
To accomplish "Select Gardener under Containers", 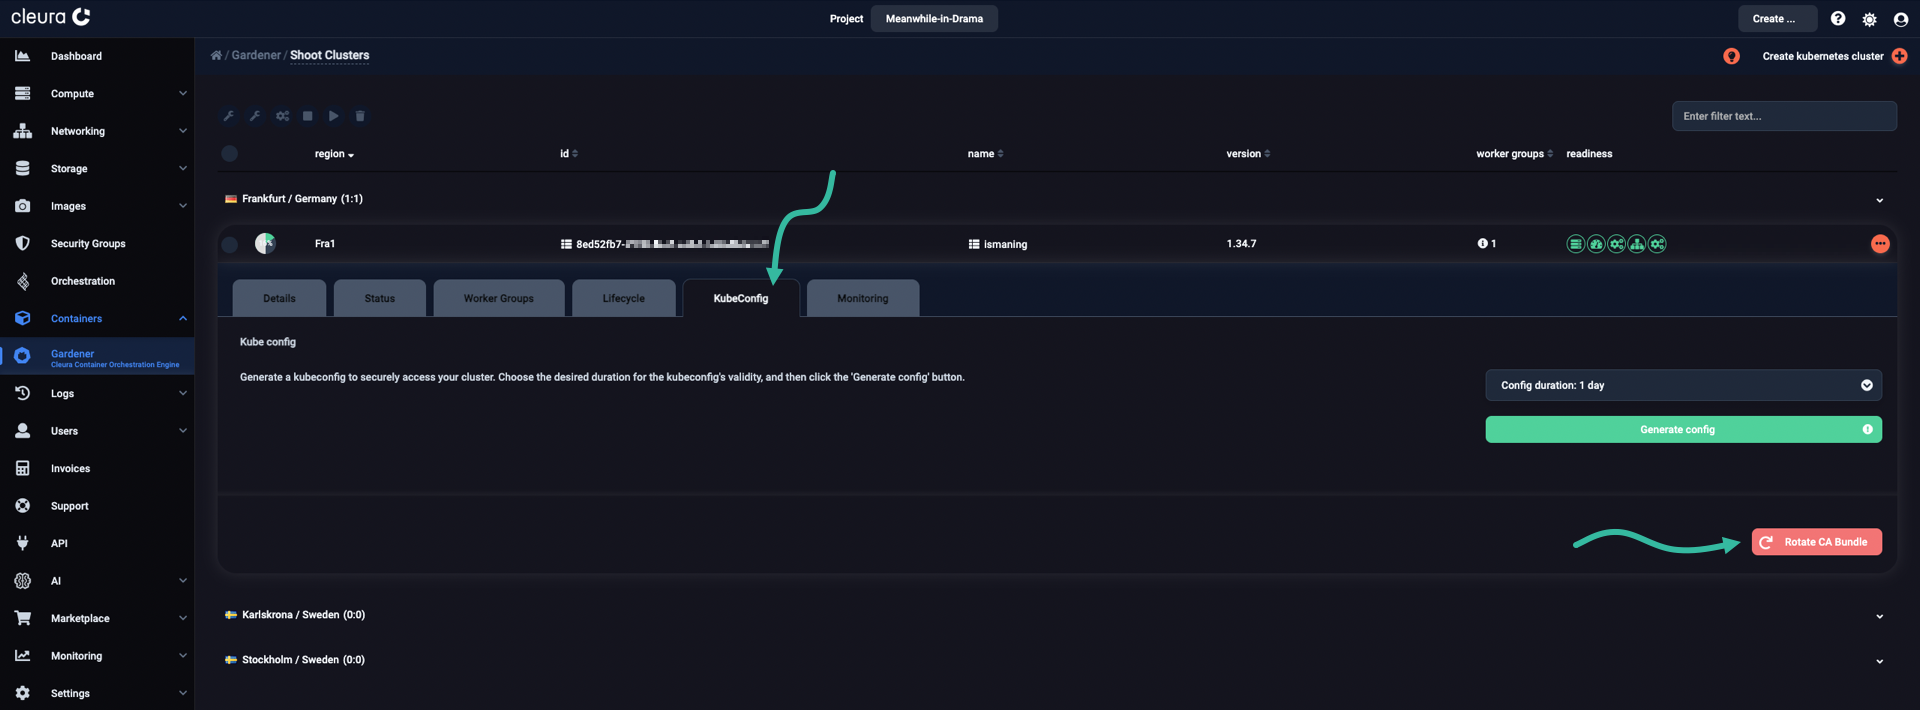I will tap(97, 357).
